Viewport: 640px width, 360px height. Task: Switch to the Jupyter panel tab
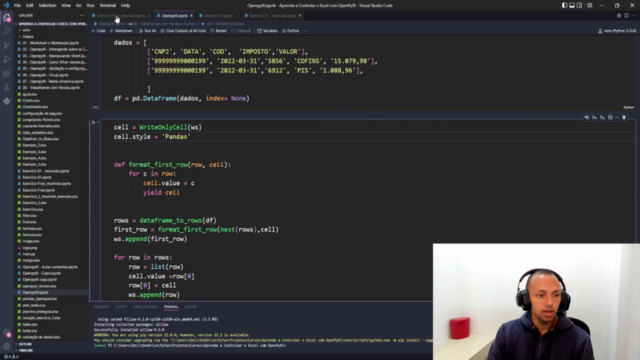pyautogui.click(x=191, y=307)
